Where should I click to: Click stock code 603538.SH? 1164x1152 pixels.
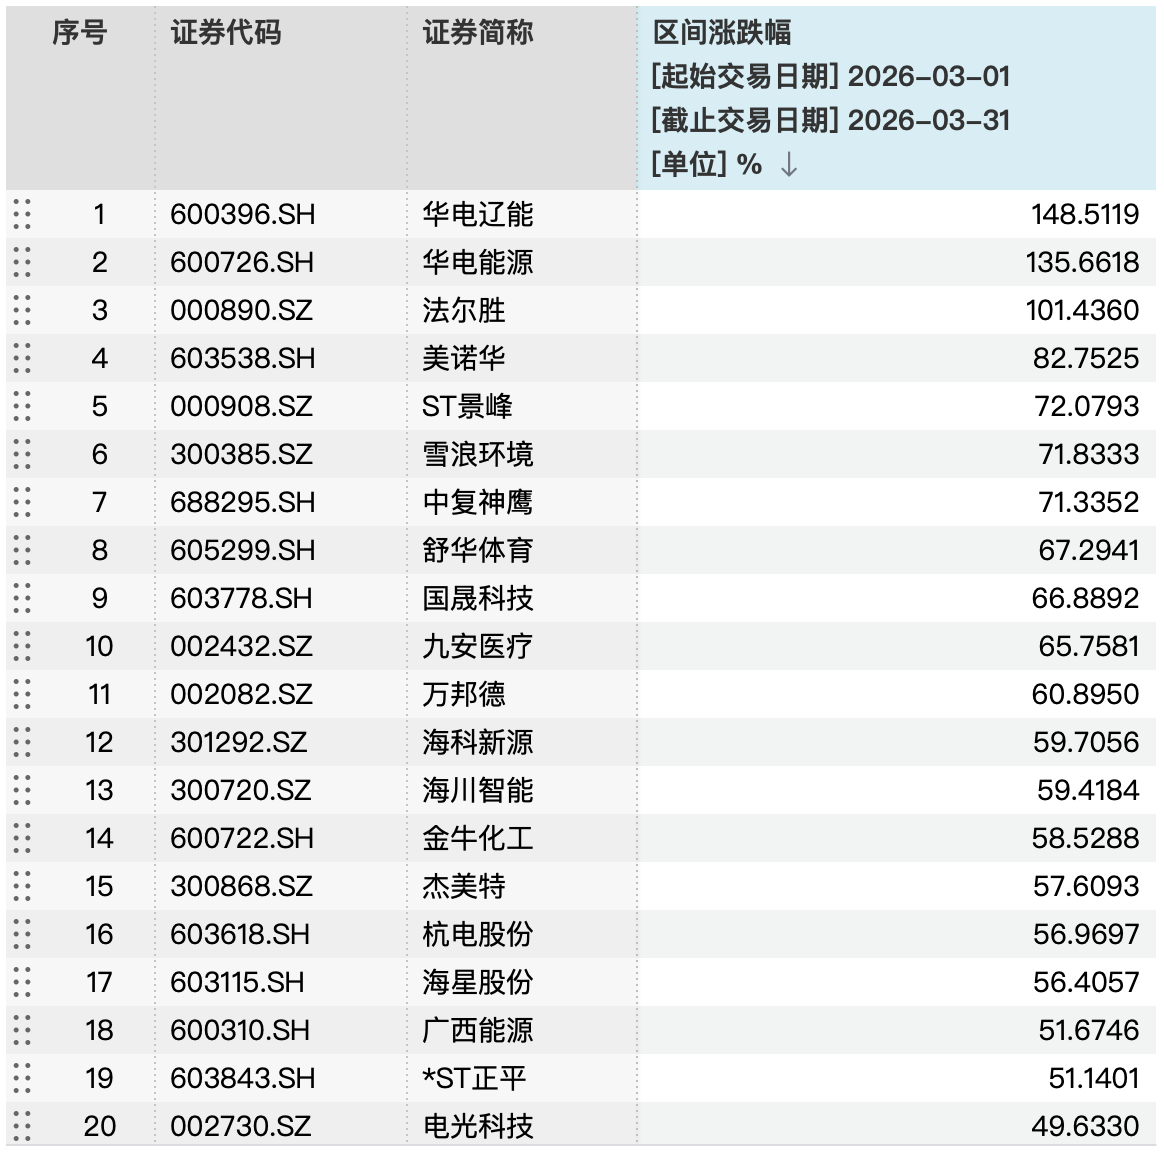pyautogui.click(x=243, y=358)
